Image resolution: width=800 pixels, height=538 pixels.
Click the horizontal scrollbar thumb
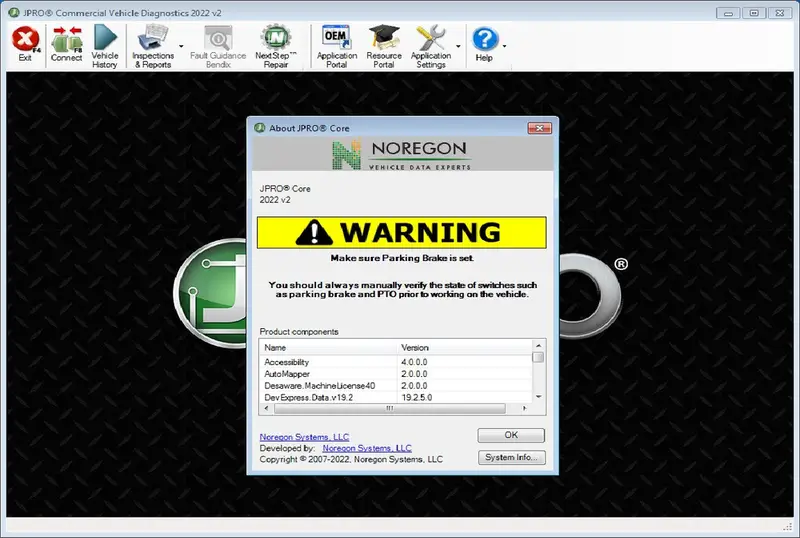390,408
